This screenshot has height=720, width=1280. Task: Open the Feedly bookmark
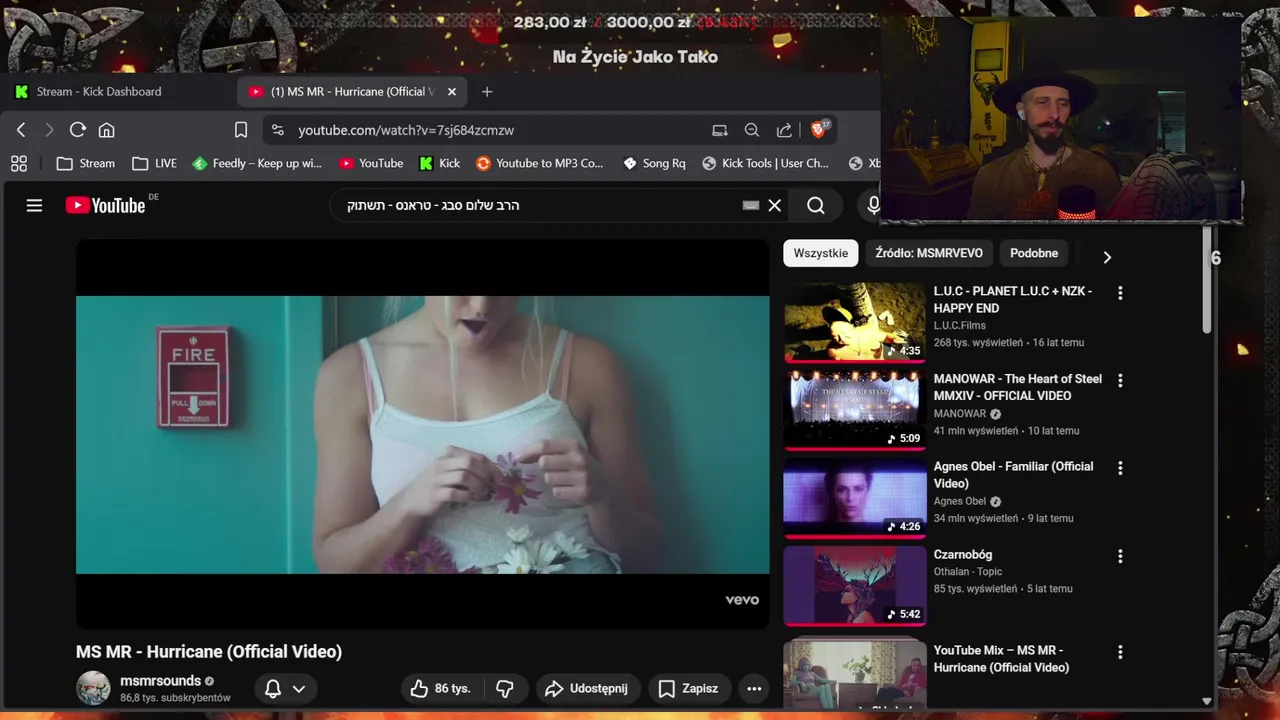[x=257, y=163]
